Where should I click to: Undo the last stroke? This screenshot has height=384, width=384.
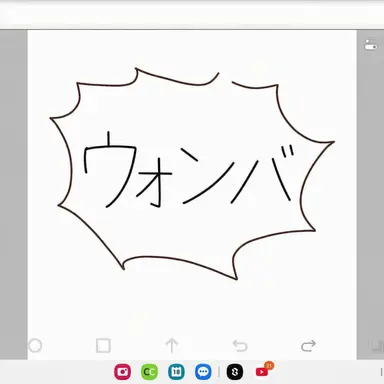(240, 346)
